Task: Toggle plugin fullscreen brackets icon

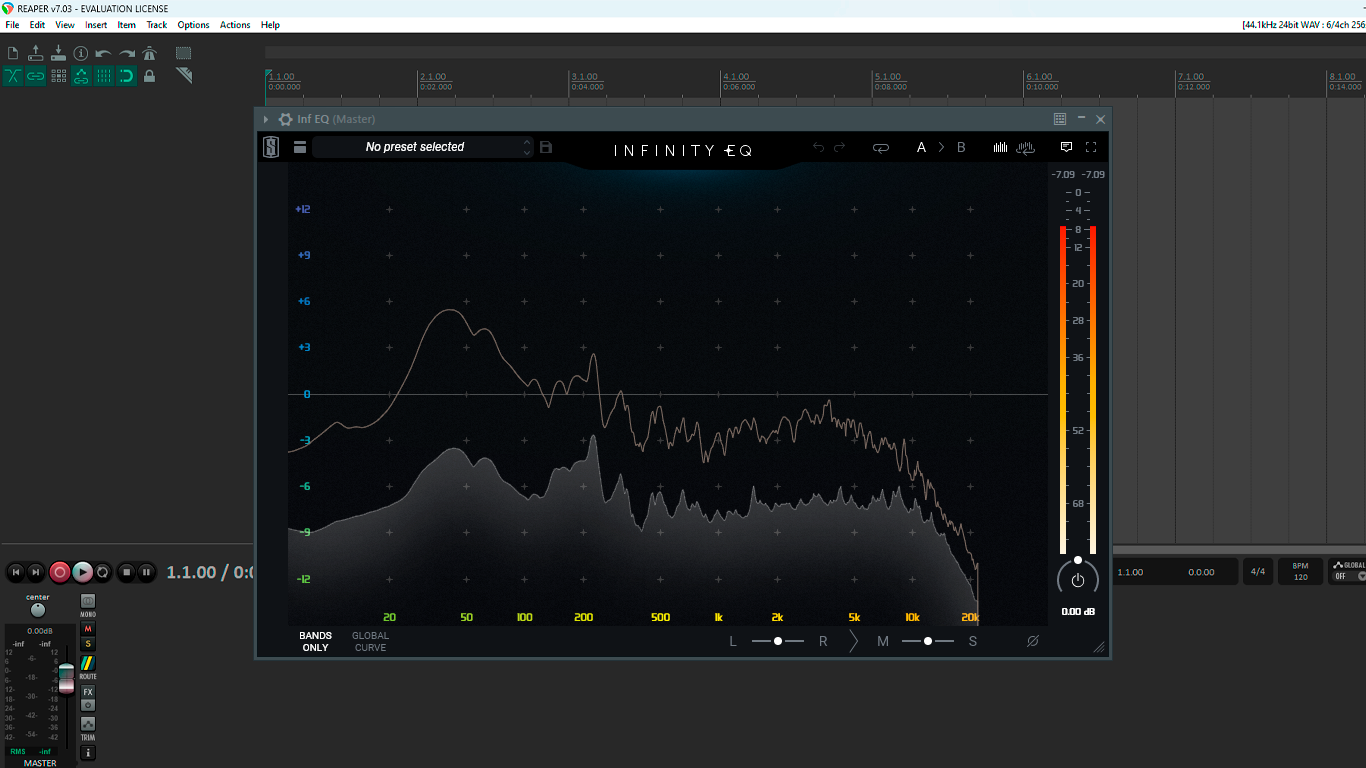Action: (1091, 147)
